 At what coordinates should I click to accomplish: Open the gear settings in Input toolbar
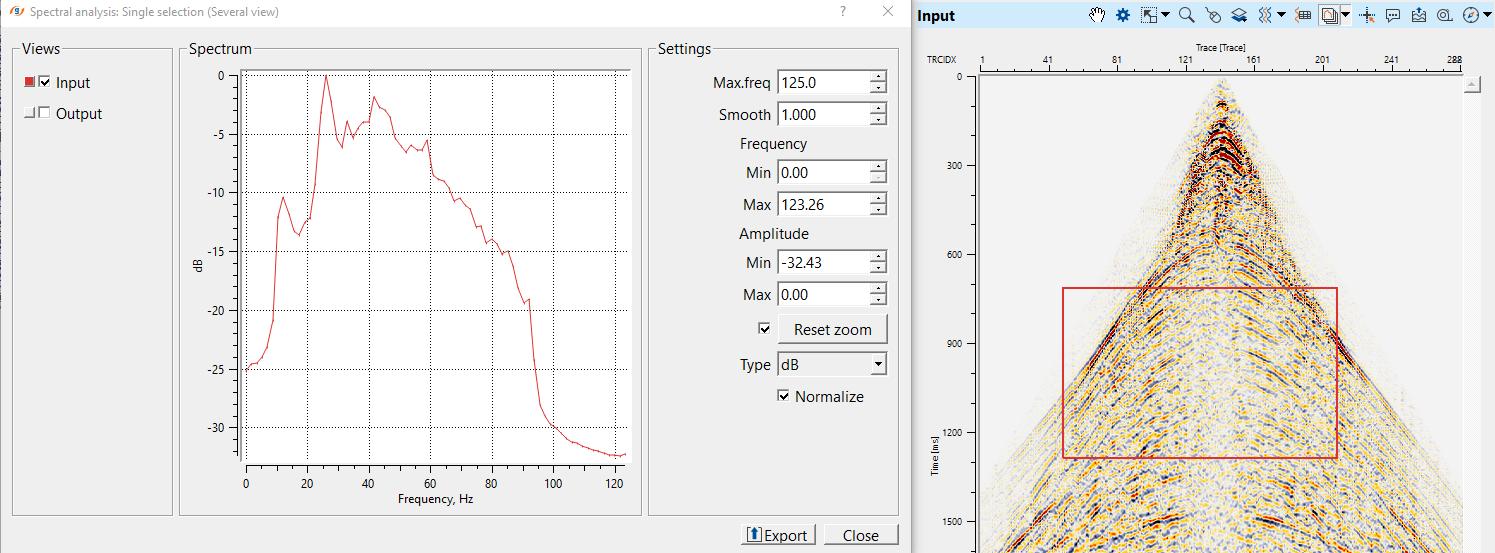pos(1122,15)
